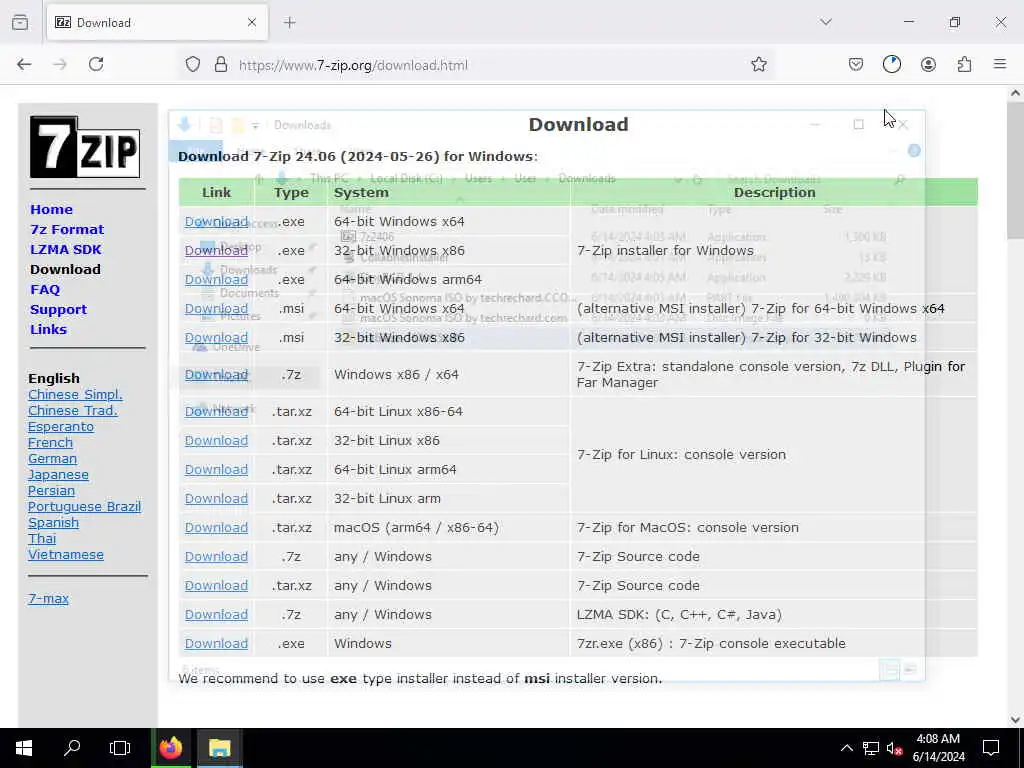Download tar.xz for 64-bit Linux x86-64

[216, 411]
